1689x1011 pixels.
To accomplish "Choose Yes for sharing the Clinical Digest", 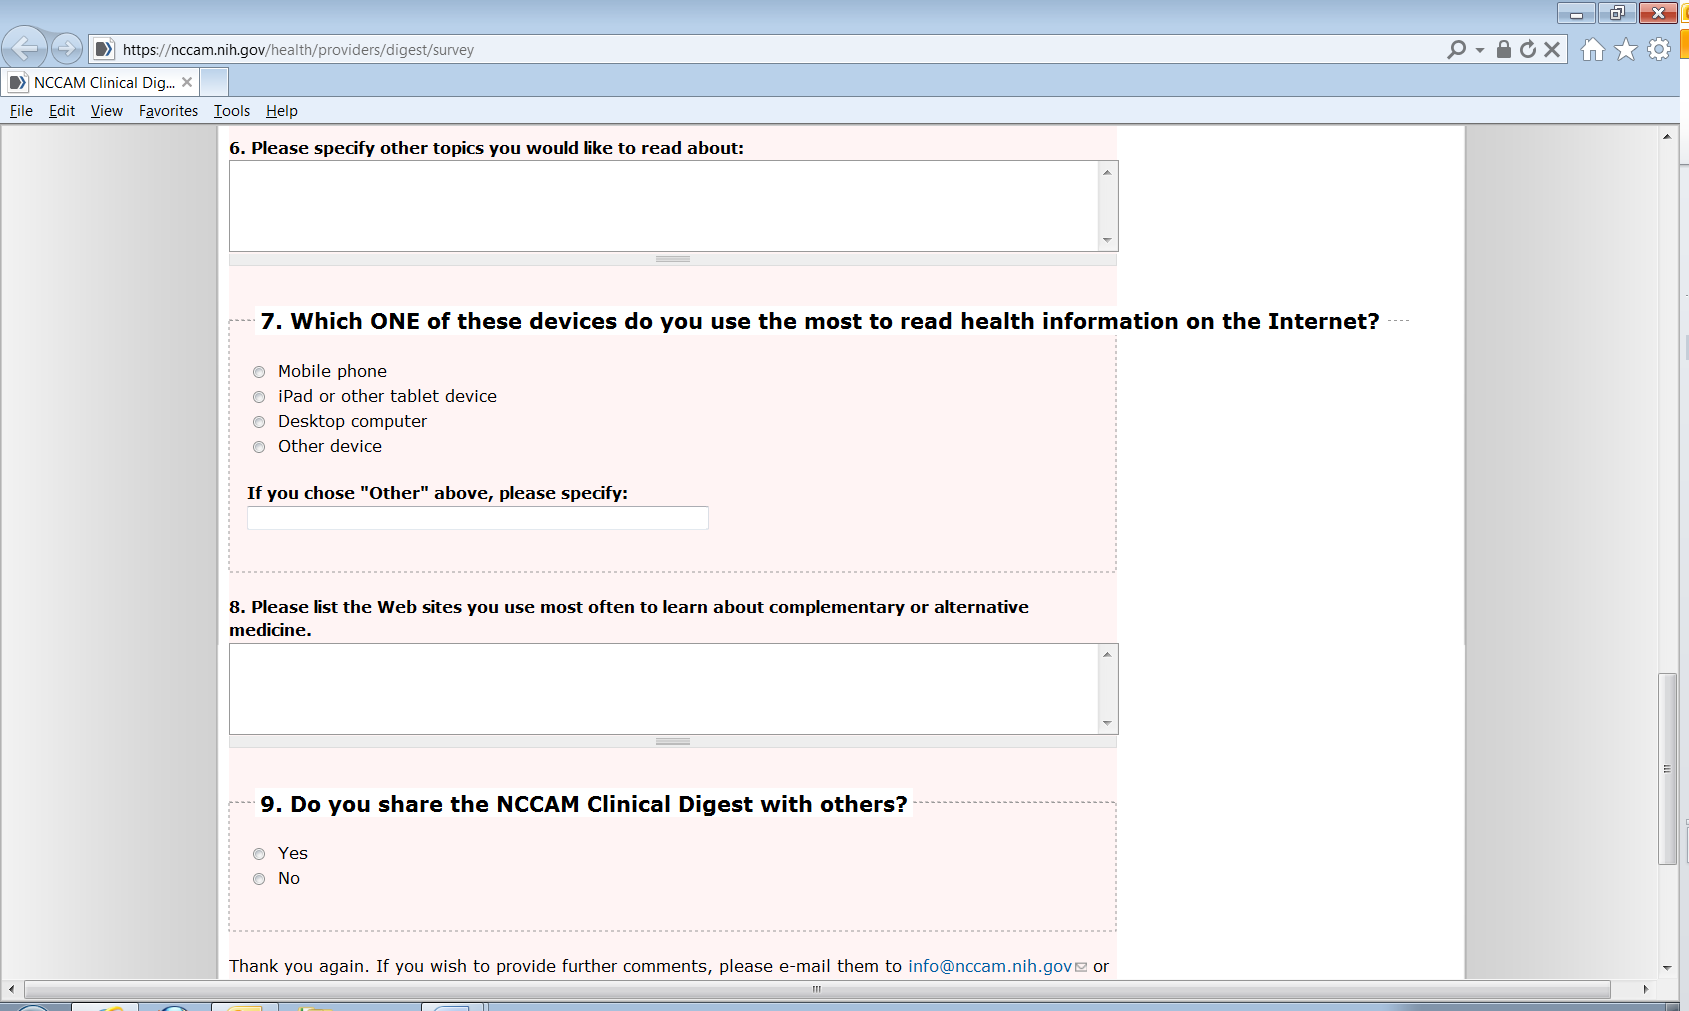I will pyautogui.click(x=259, y=854).
